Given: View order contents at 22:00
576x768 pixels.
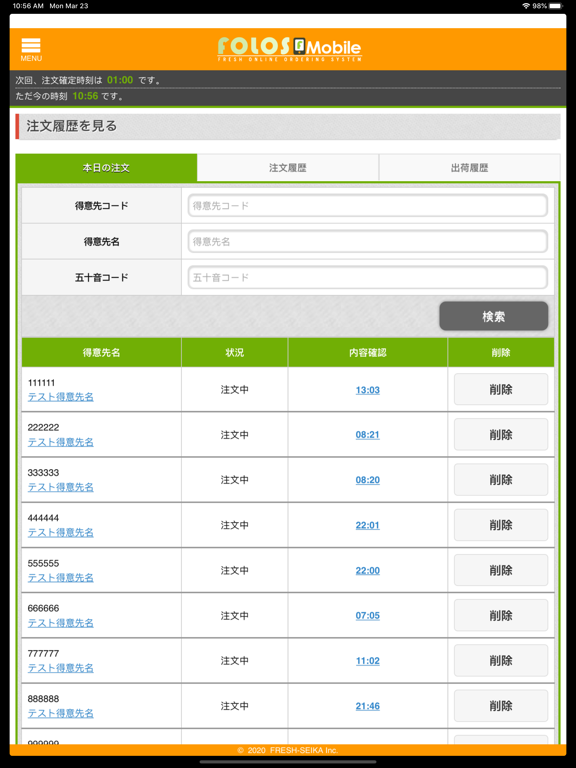Looking at the screenshot, I should point(368,570).
